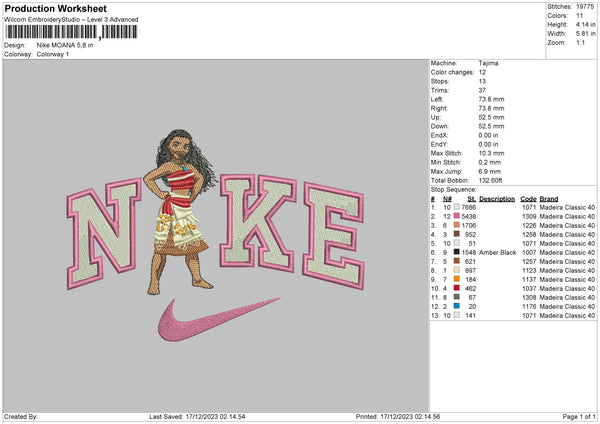Click the Left value "73.8 mm"
This screenshot has height=424, width=600.
(491, 99)
